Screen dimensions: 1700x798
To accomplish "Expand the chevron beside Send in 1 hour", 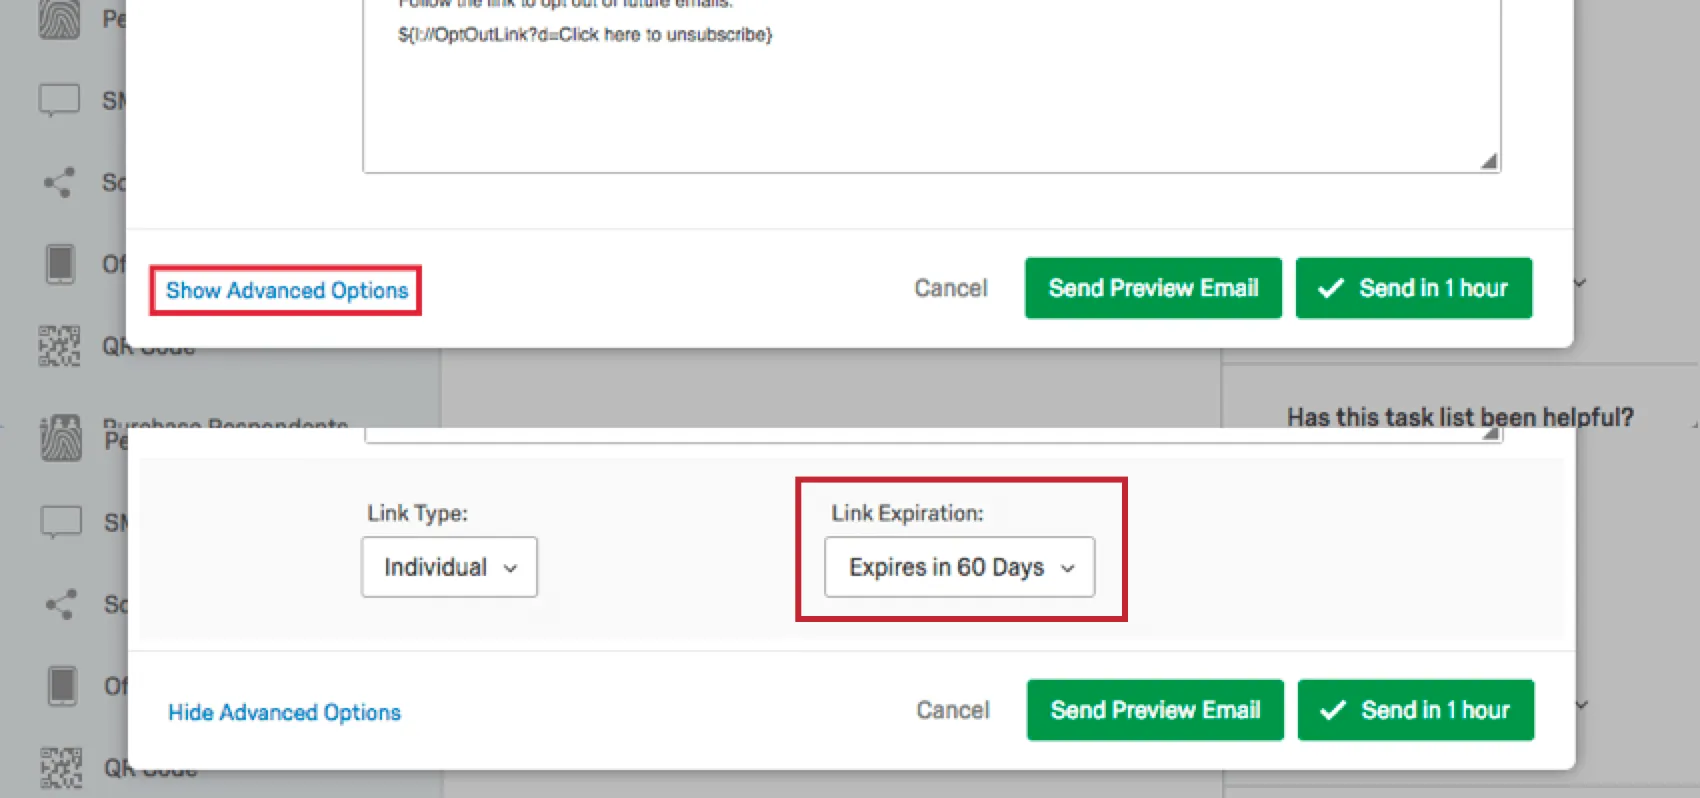I will coord(1578,284).
